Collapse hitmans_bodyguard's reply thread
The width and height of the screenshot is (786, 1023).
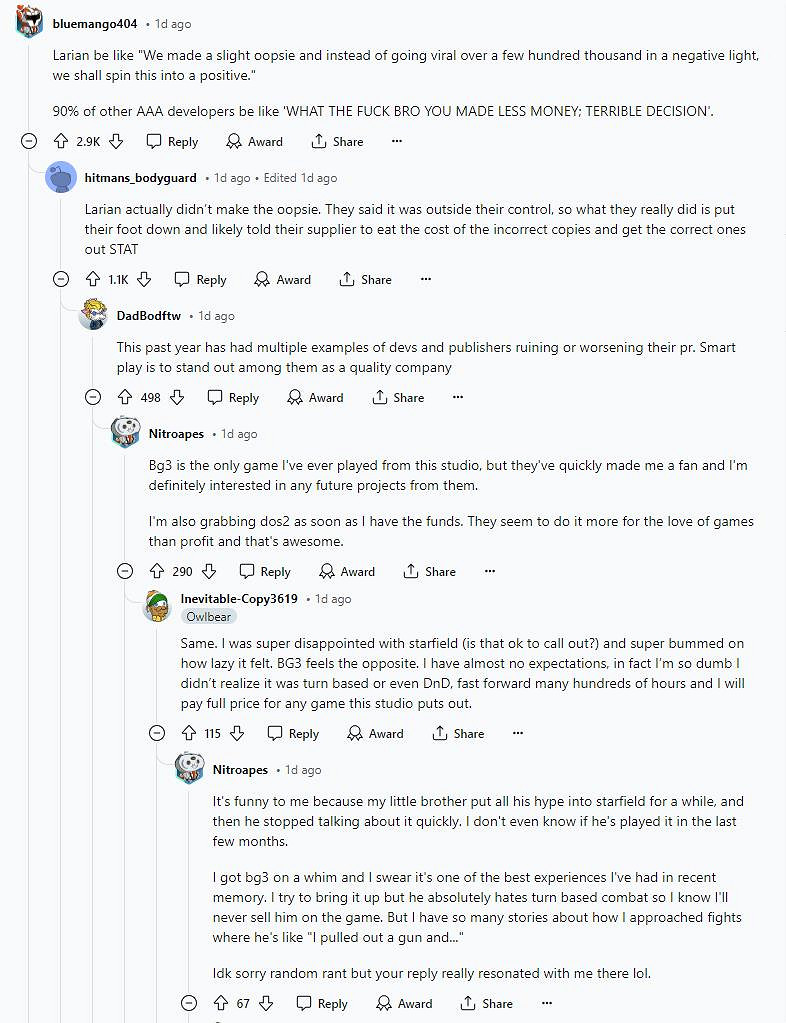coord(61,279)
